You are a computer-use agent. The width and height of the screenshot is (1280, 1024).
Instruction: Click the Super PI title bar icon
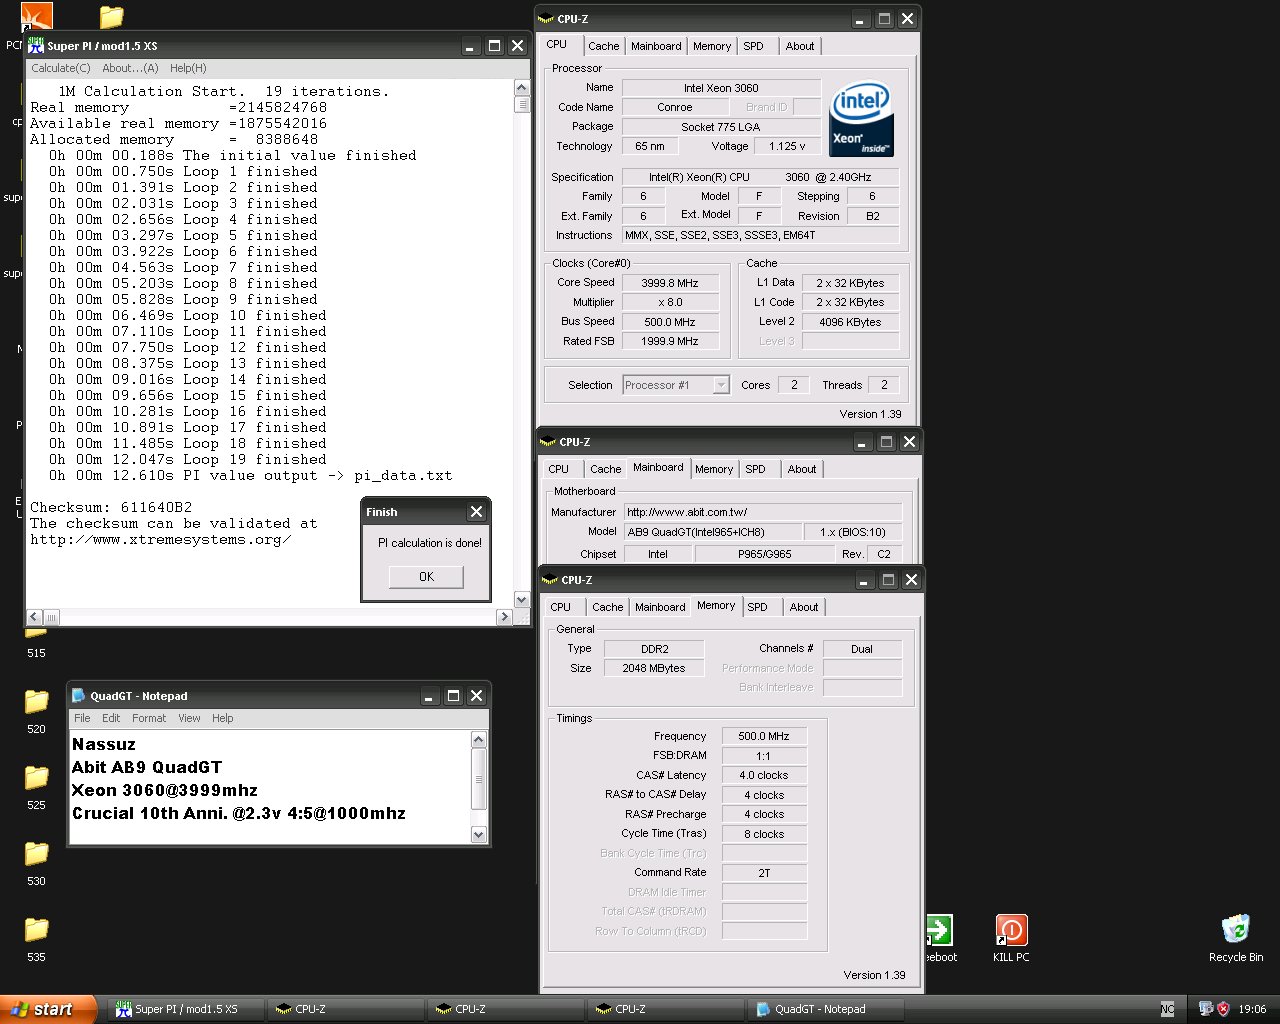coord(37,46)
